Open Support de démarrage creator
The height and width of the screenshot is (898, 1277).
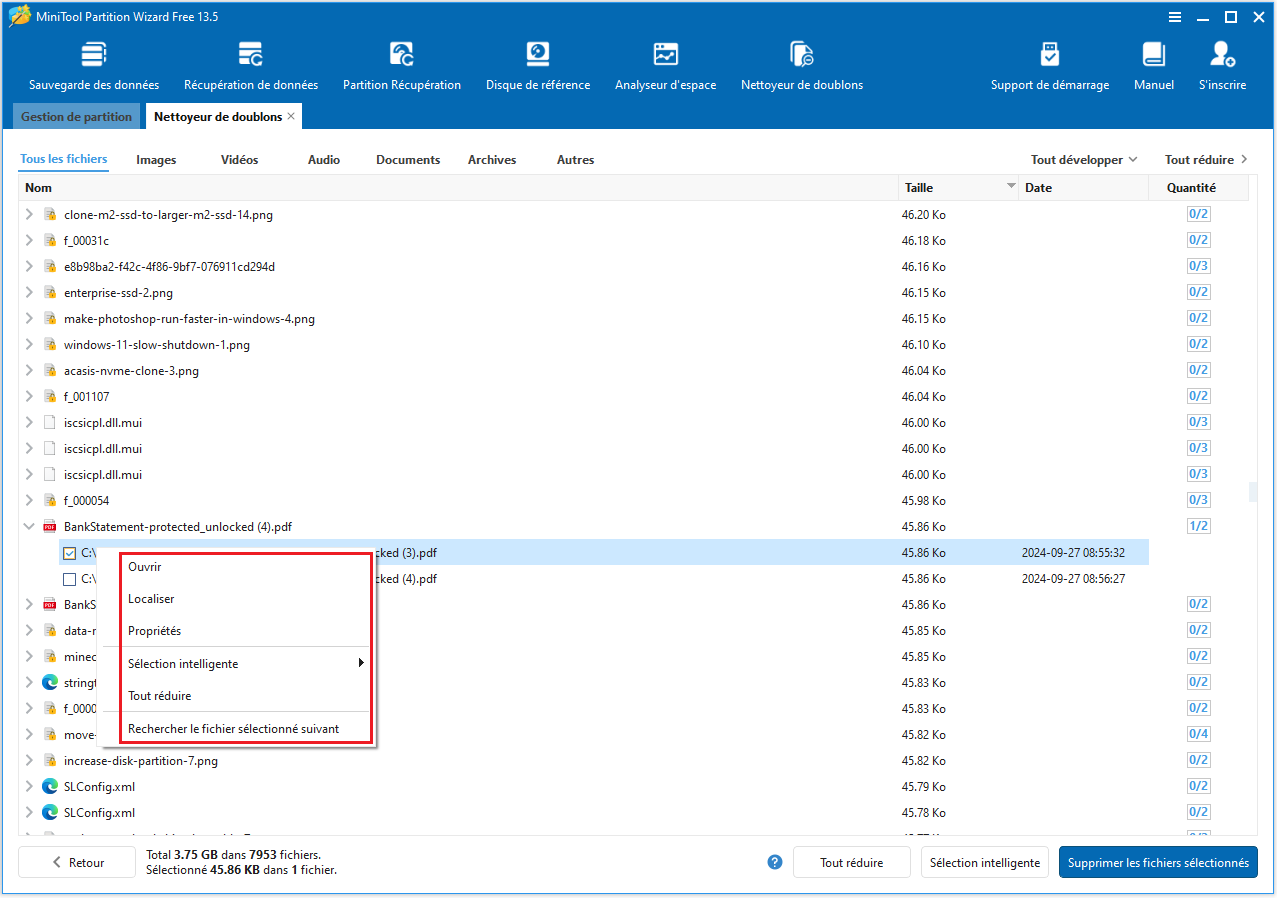(1049, 63)
